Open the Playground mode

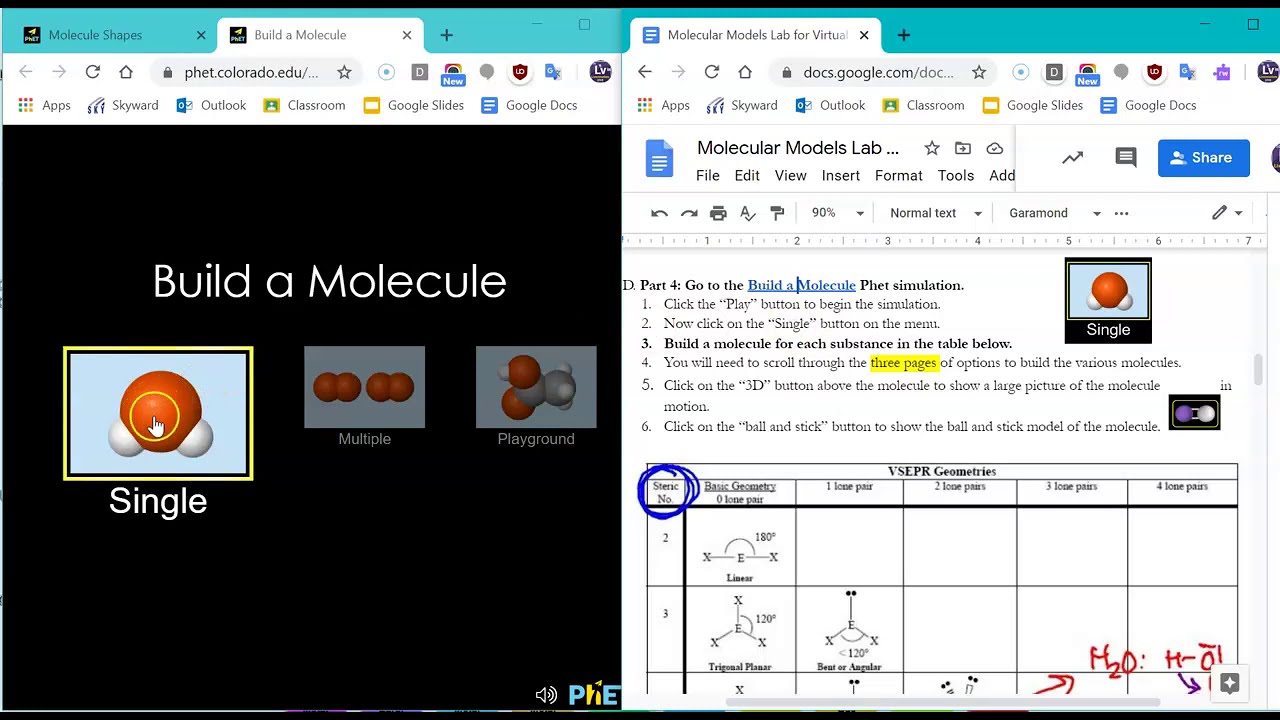pos(536,387)
